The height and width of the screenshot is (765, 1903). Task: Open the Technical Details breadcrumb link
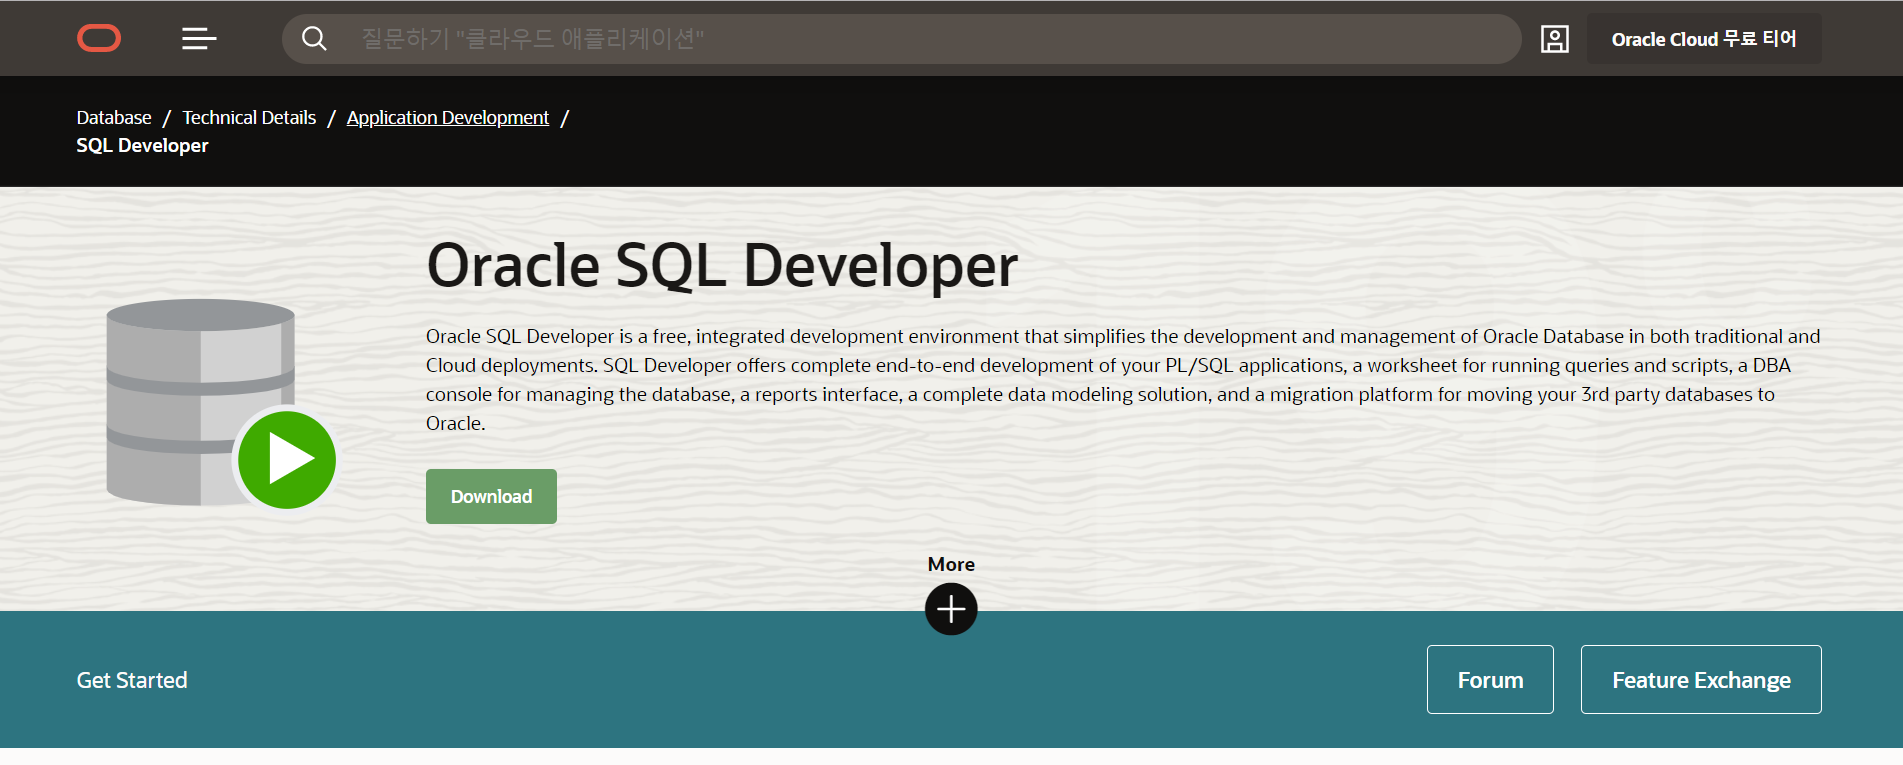point(249,118)
